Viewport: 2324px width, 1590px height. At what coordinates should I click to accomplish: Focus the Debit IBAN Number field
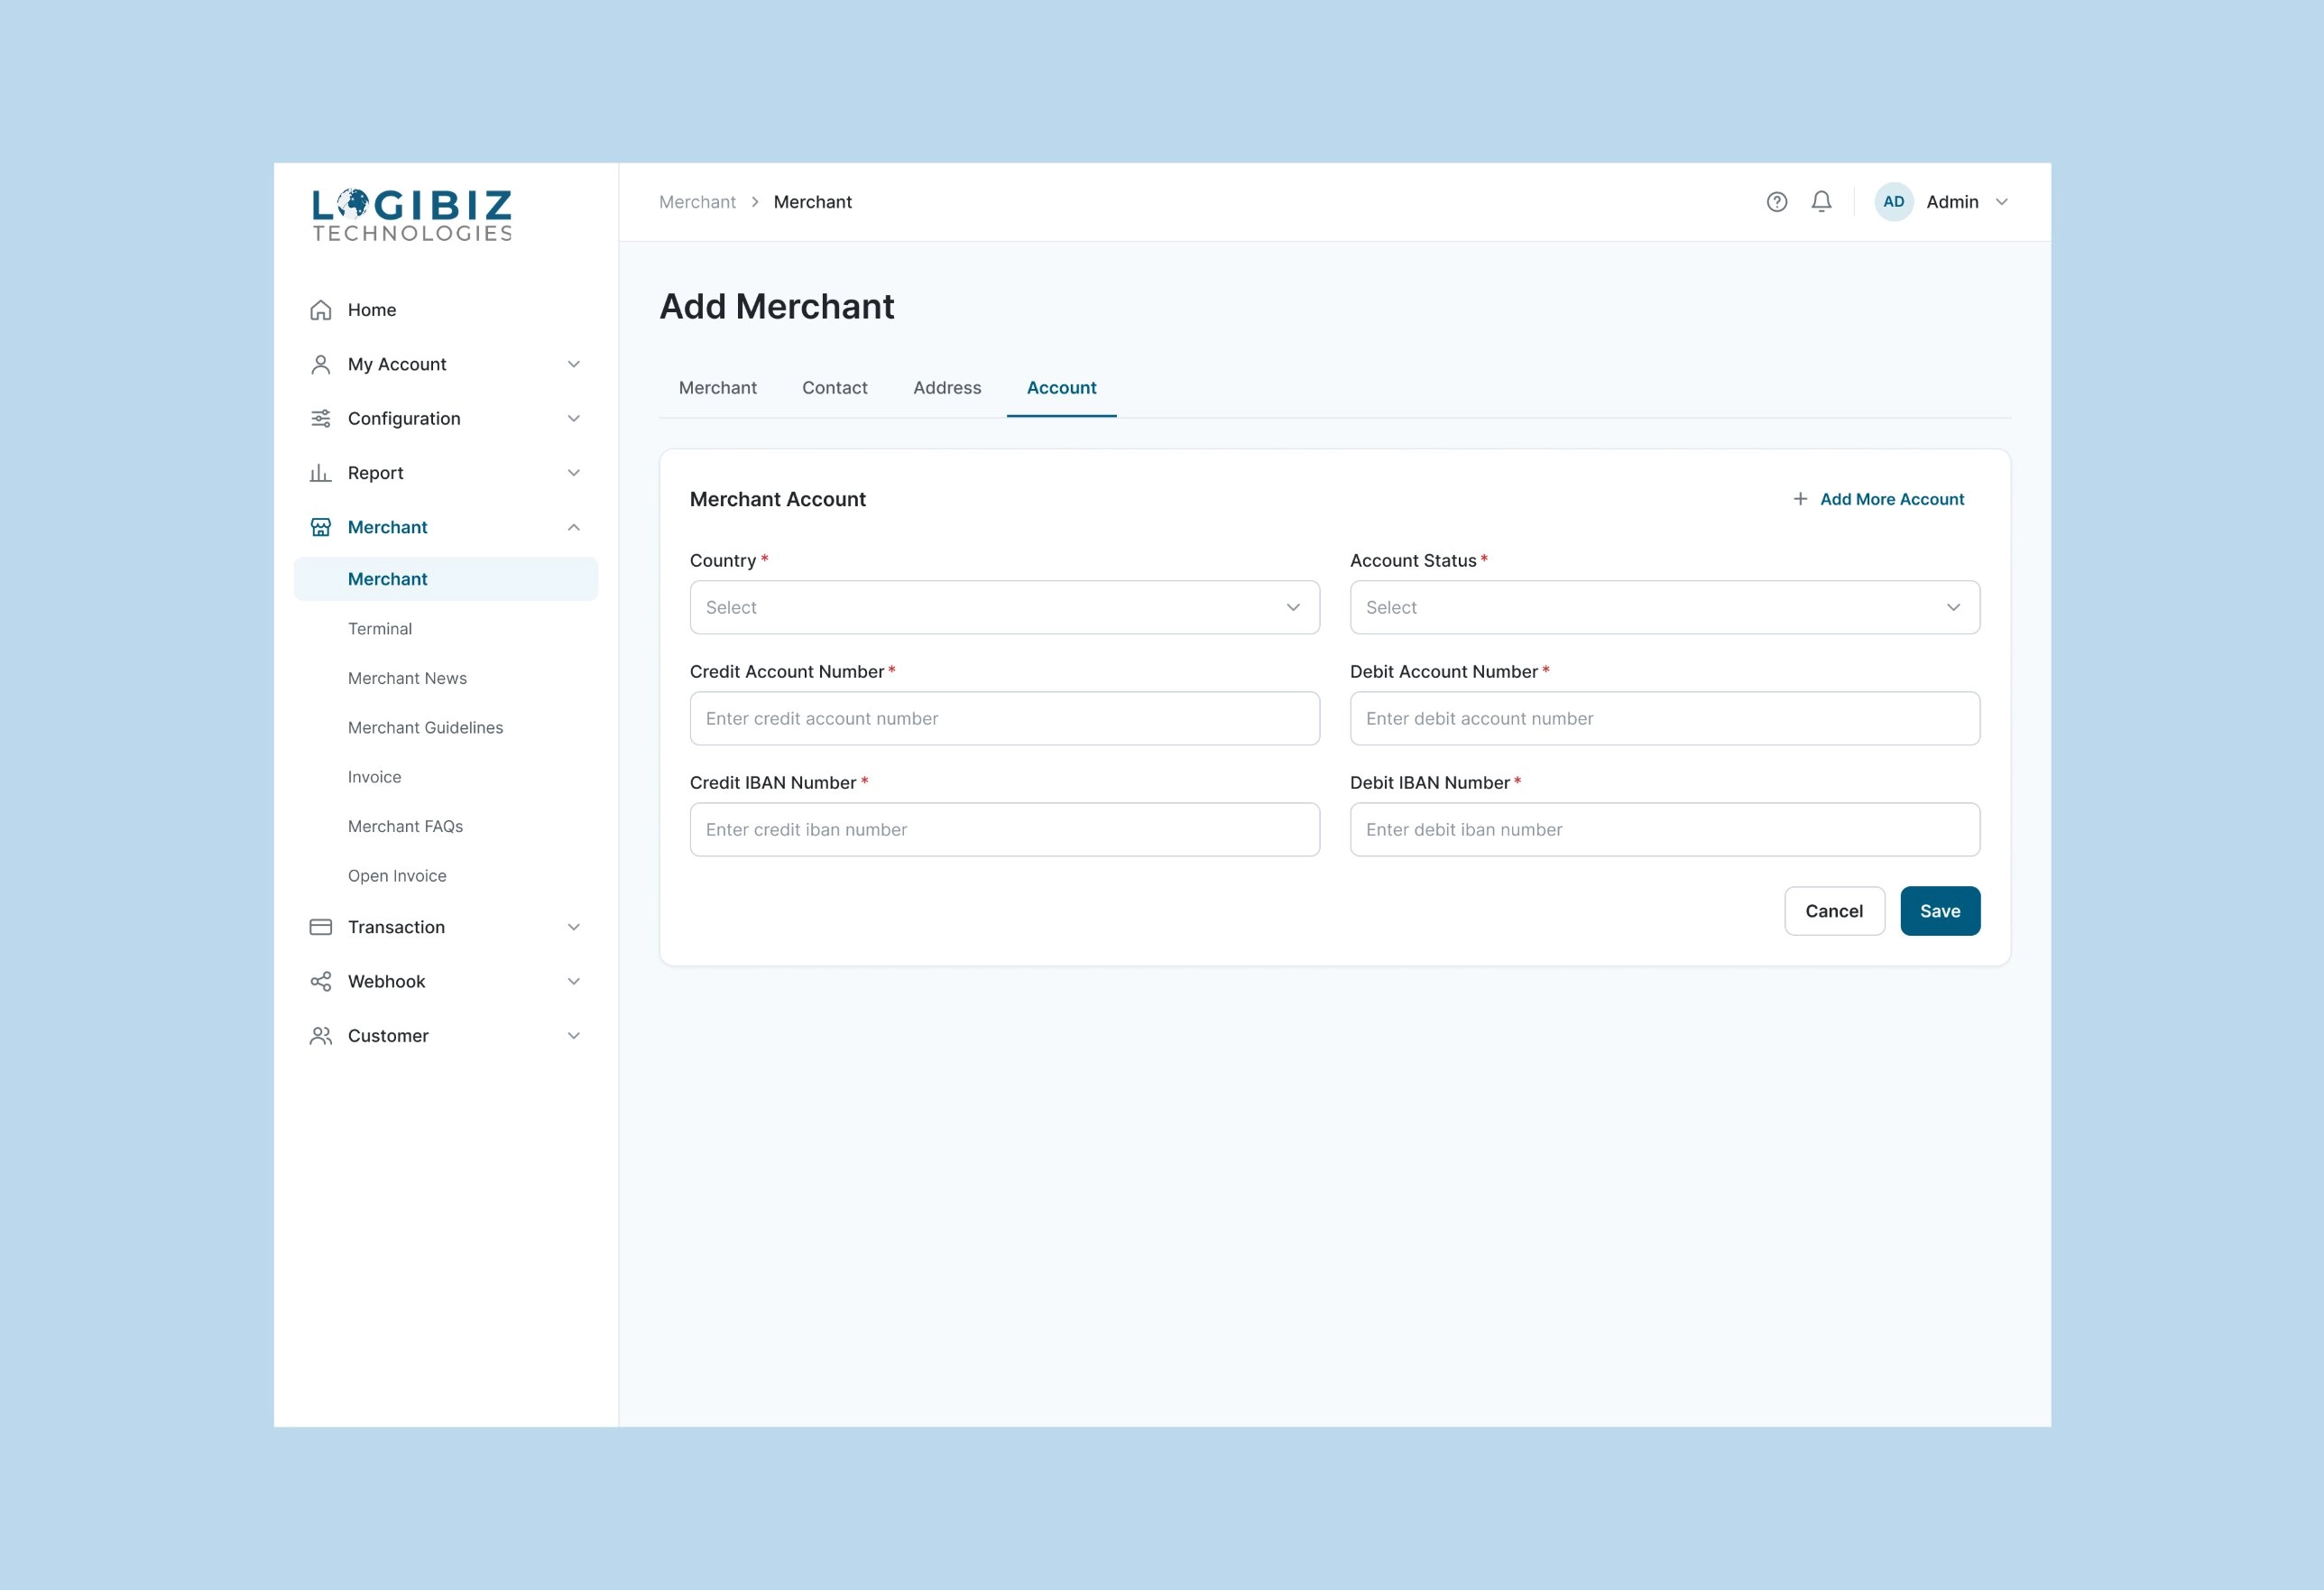(1664, 829)
